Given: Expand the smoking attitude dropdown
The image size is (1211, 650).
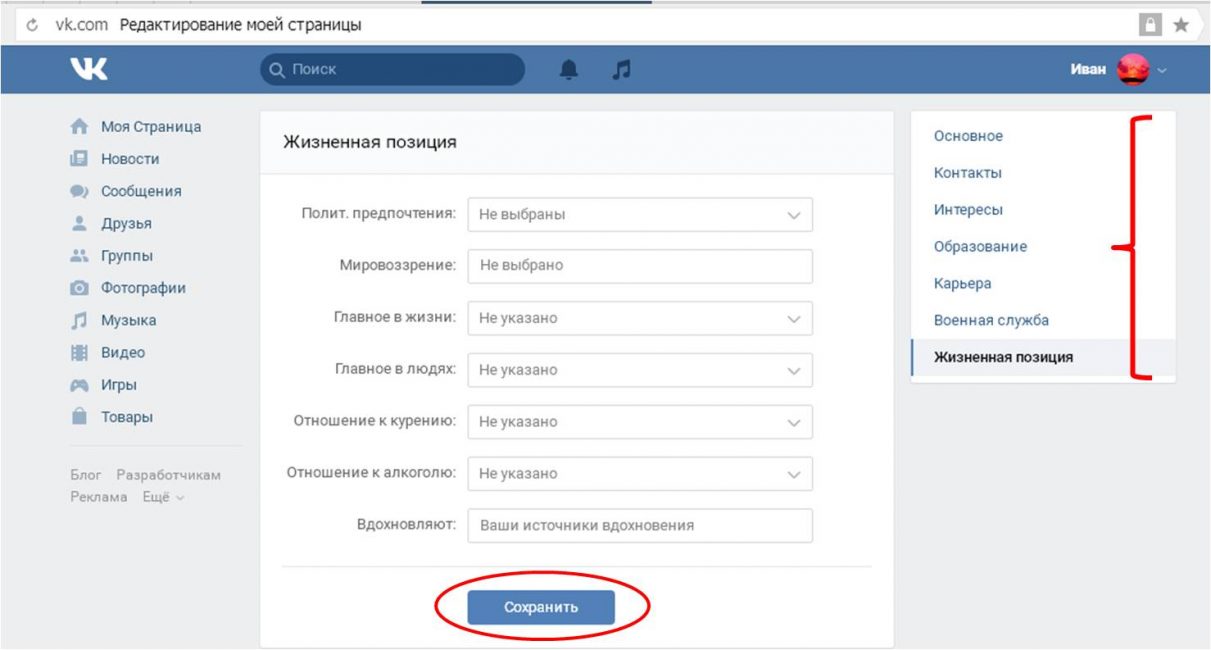Looking at the screenshot, I should [x=640, y=422].
